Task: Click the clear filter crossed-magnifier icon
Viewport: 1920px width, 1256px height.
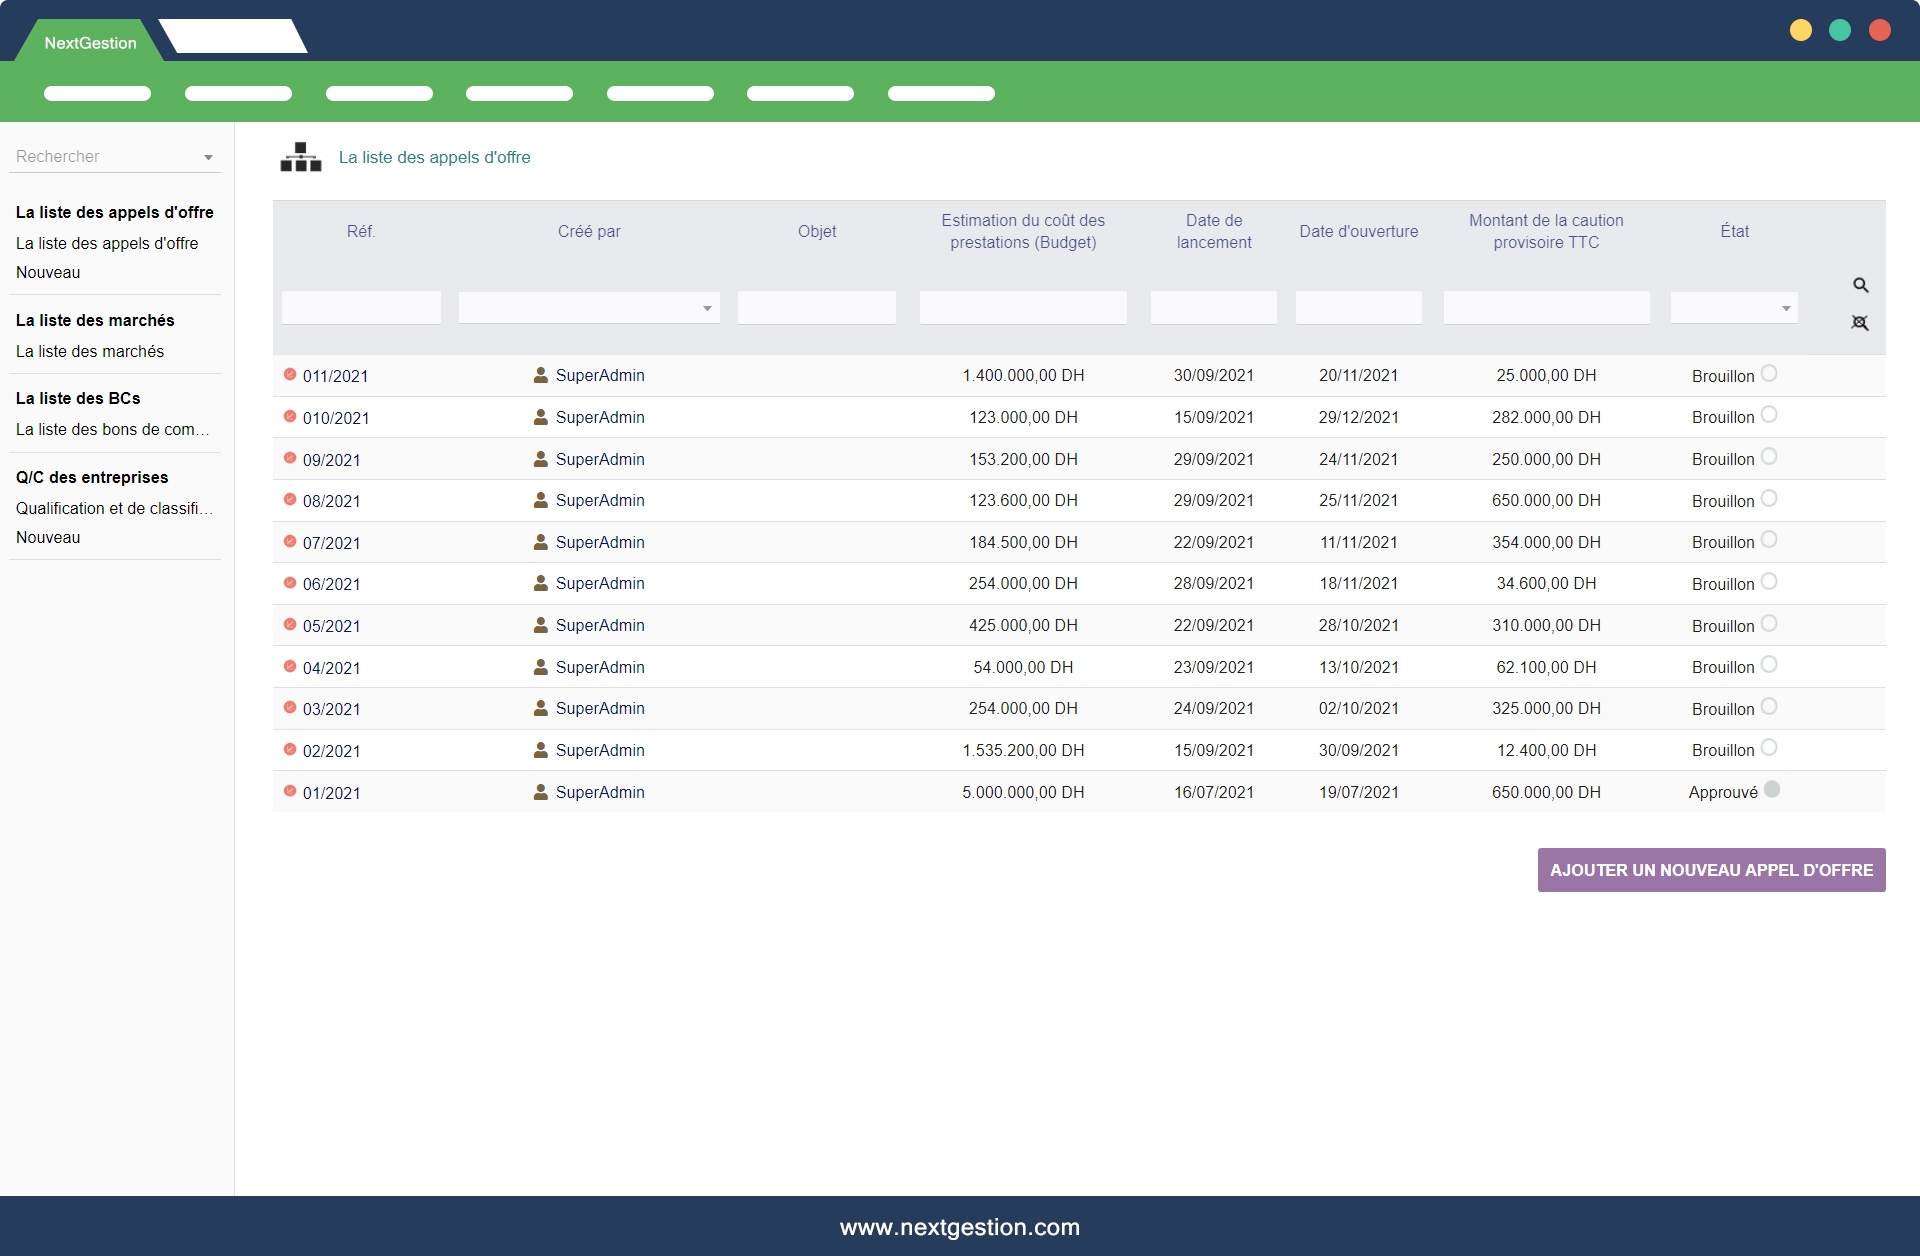Action: 1860,323
